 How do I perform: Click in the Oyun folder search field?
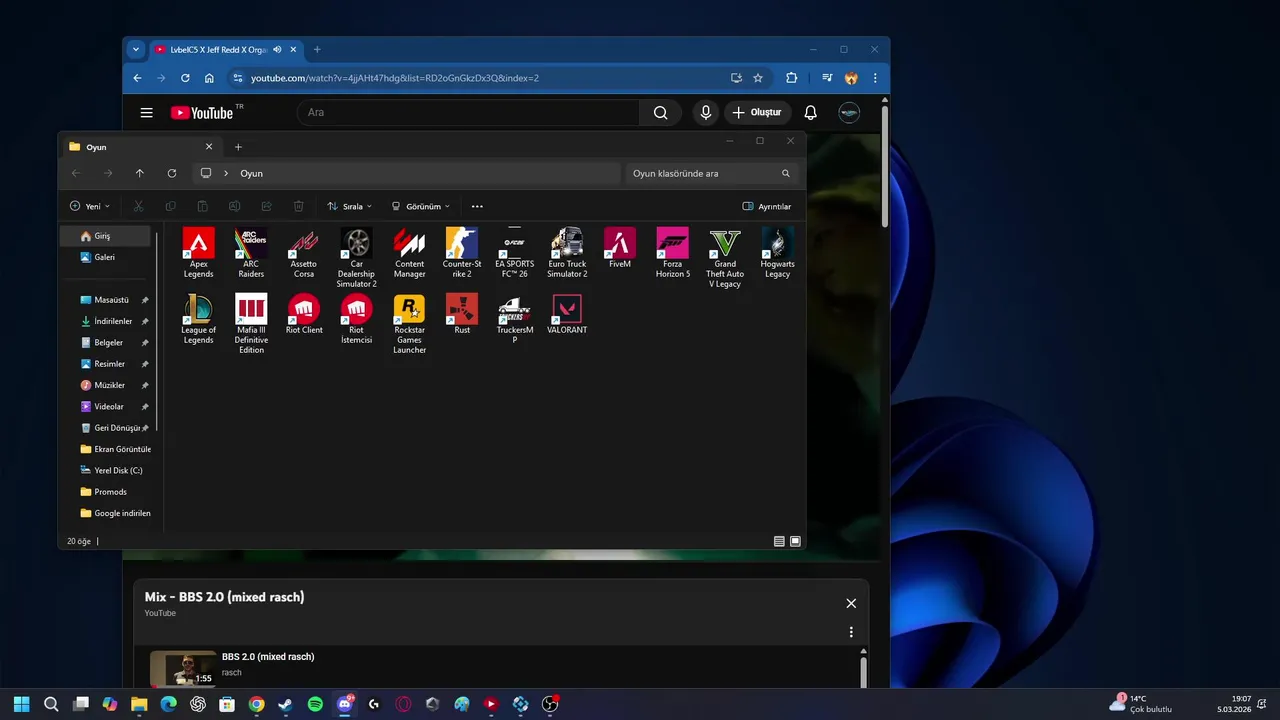point(712,173)
